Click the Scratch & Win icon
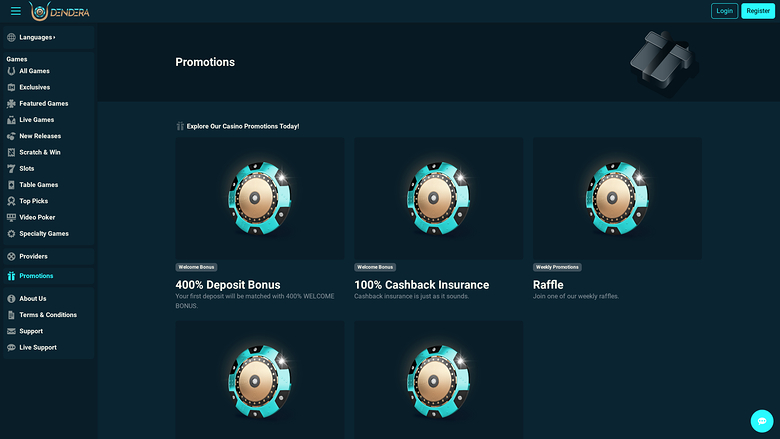780x439 pixels. pyautogui.click(x=11, y=152)
